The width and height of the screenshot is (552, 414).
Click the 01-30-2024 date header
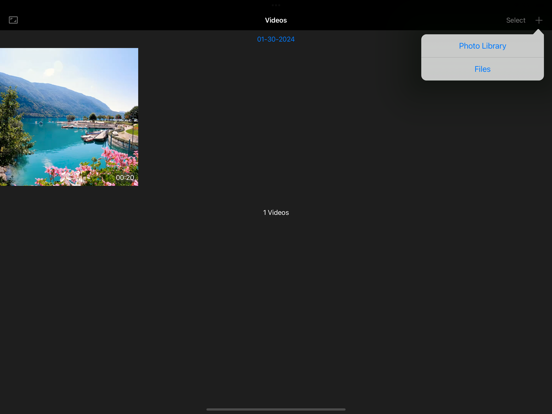click(x=276, y=39)
